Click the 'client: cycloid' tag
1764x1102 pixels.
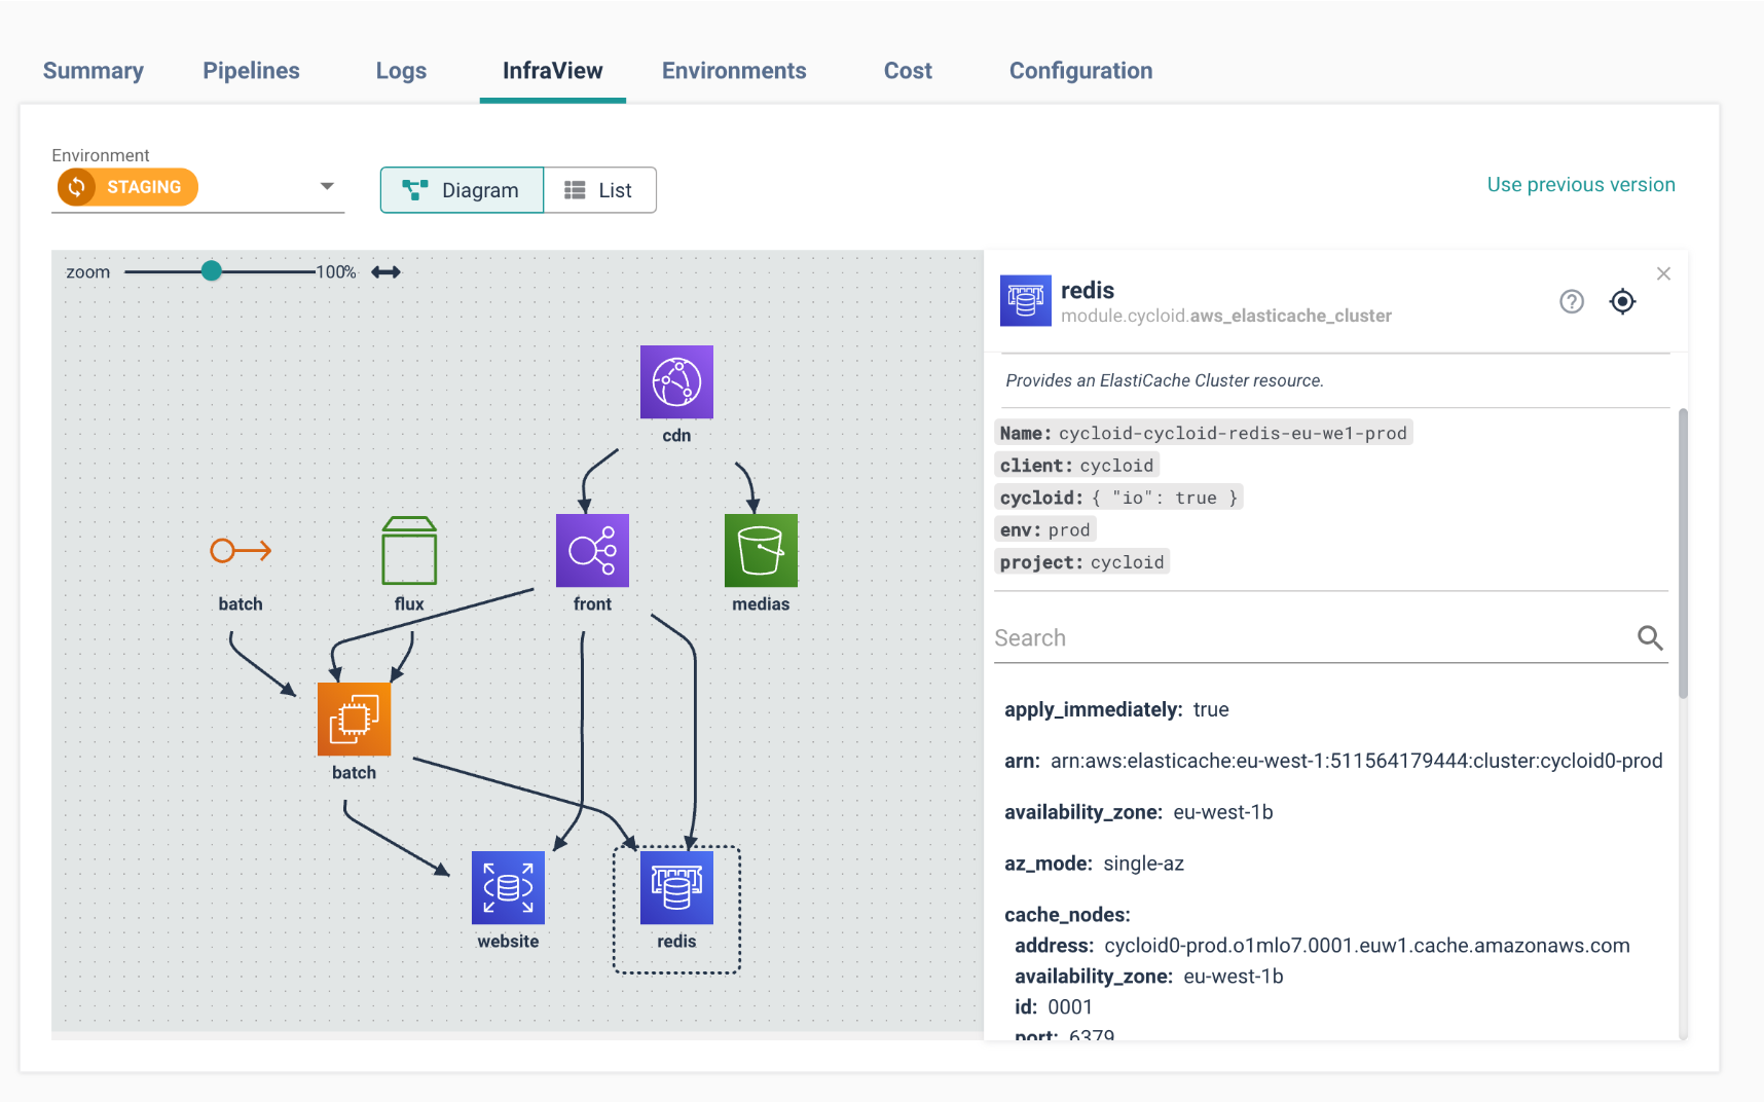tap(1077, 465)
